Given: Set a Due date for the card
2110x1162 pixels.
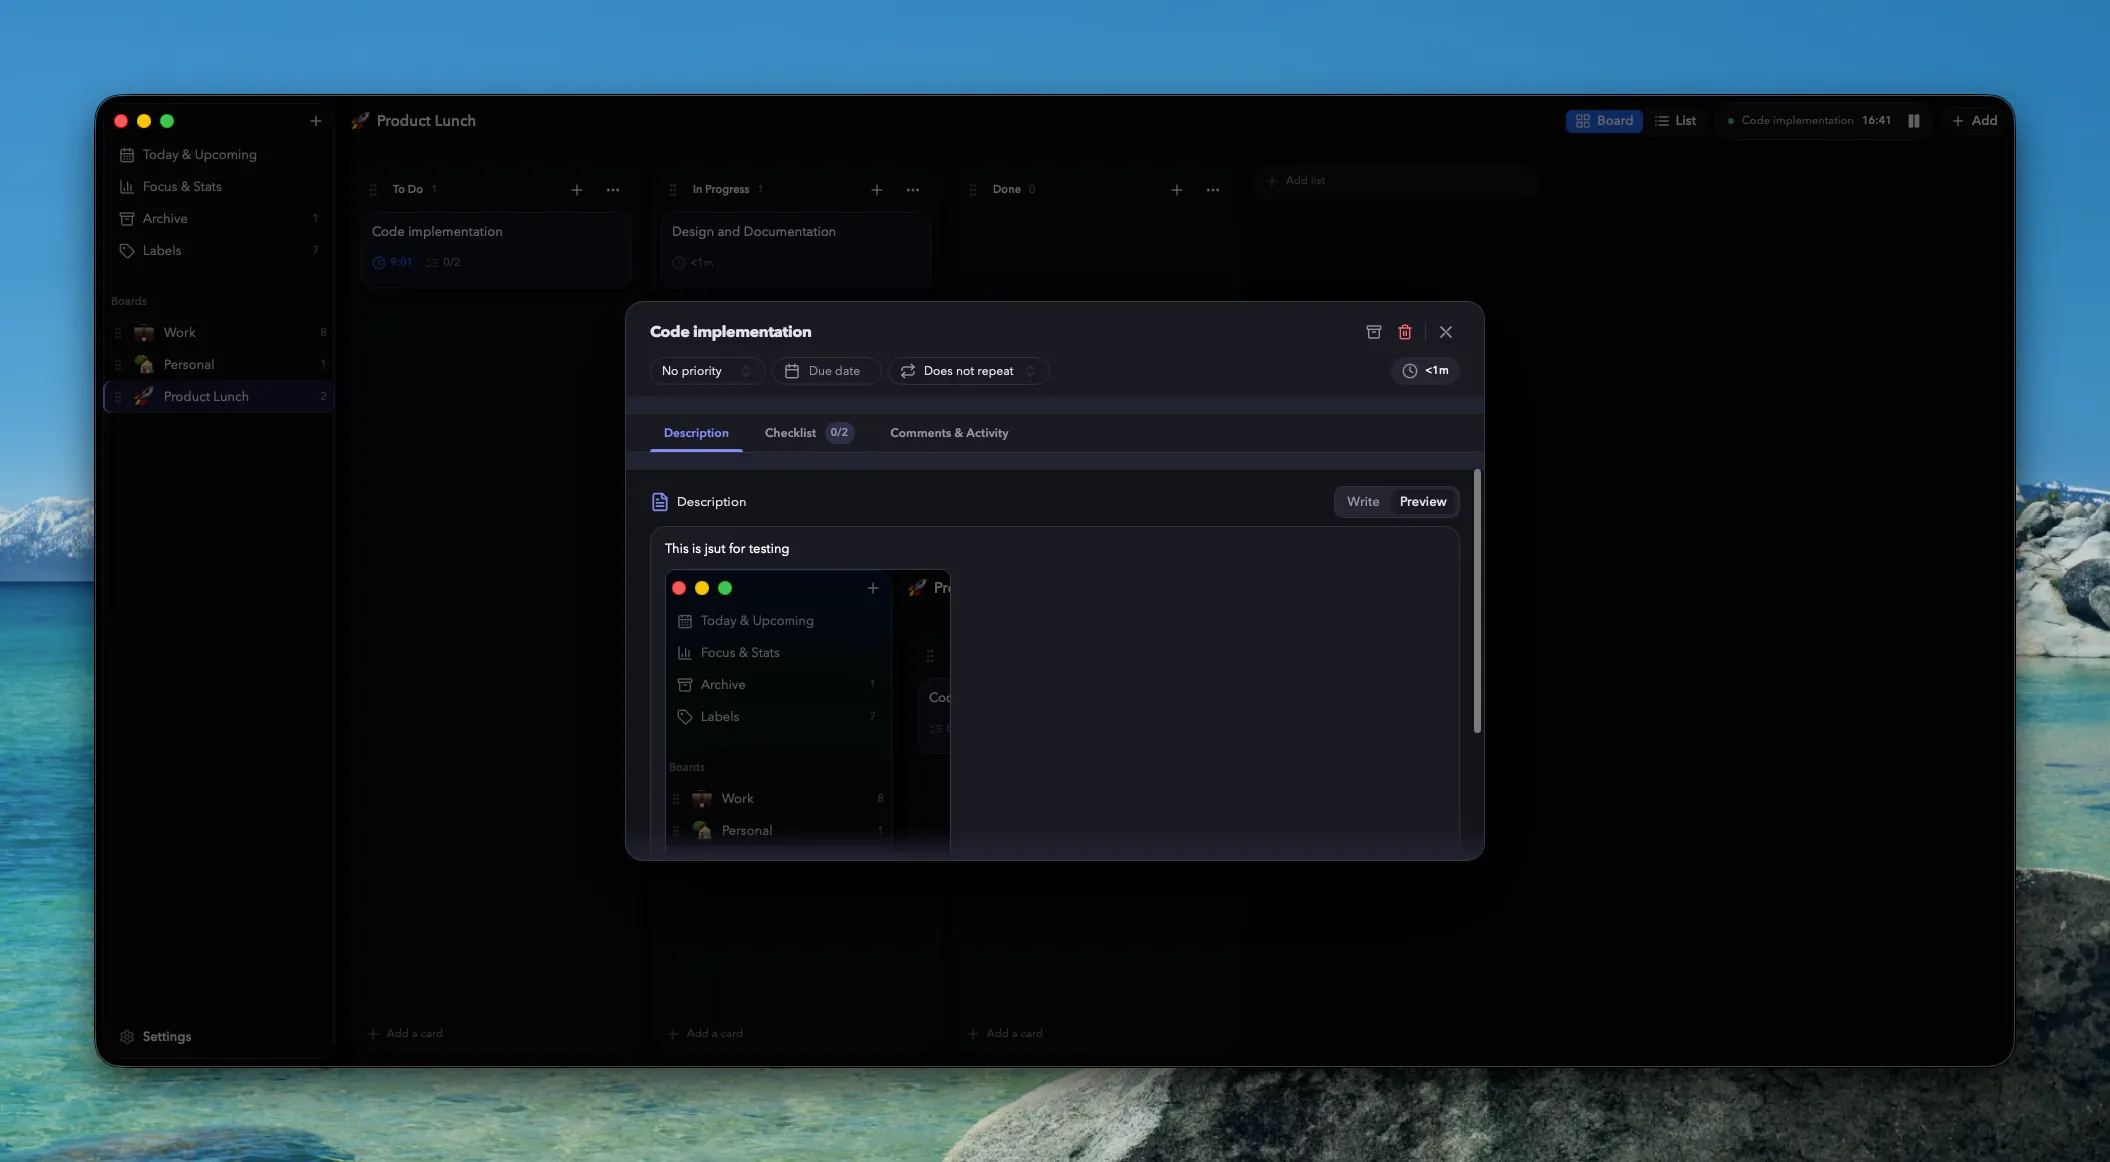Looking at the screenshot, I should (826, 371).
